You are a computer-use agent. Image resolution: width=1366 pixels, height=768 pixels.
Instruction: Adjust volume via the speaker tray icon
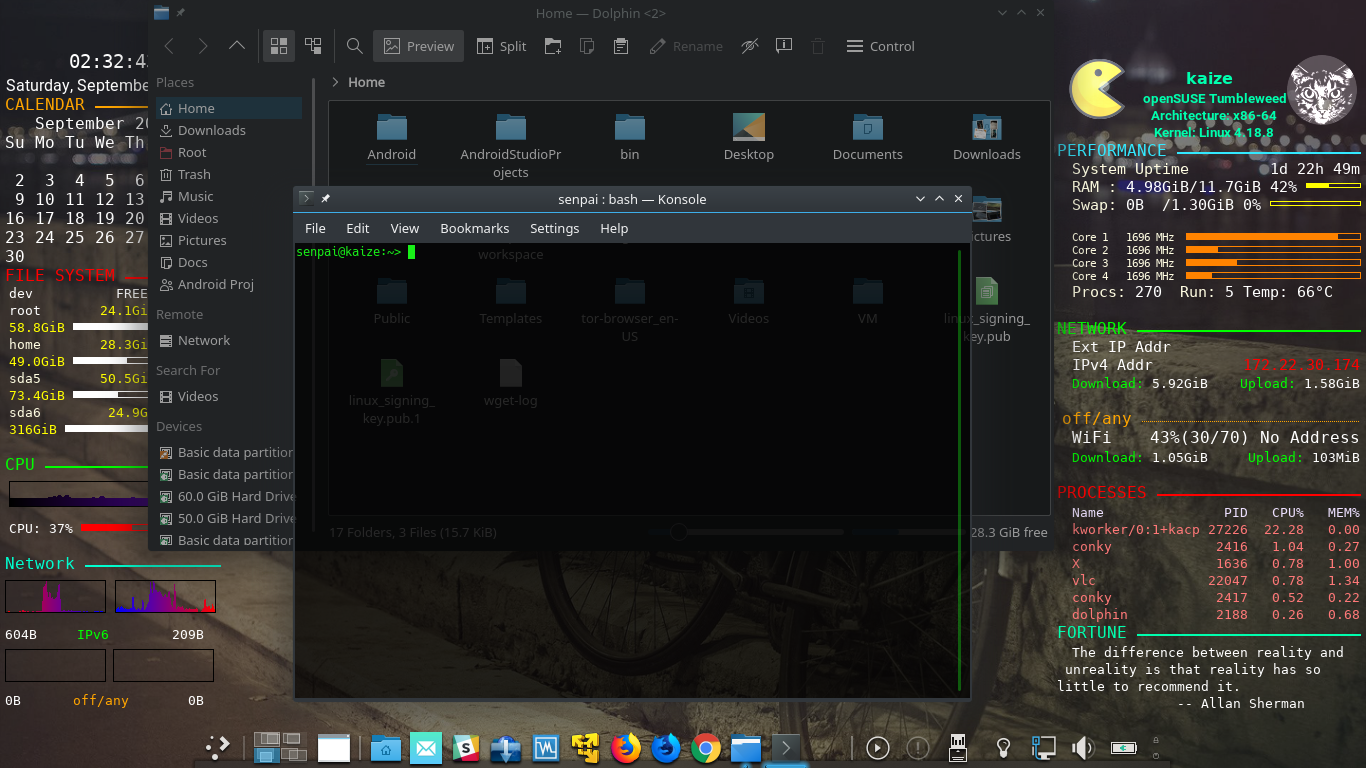click(1082, 748)
